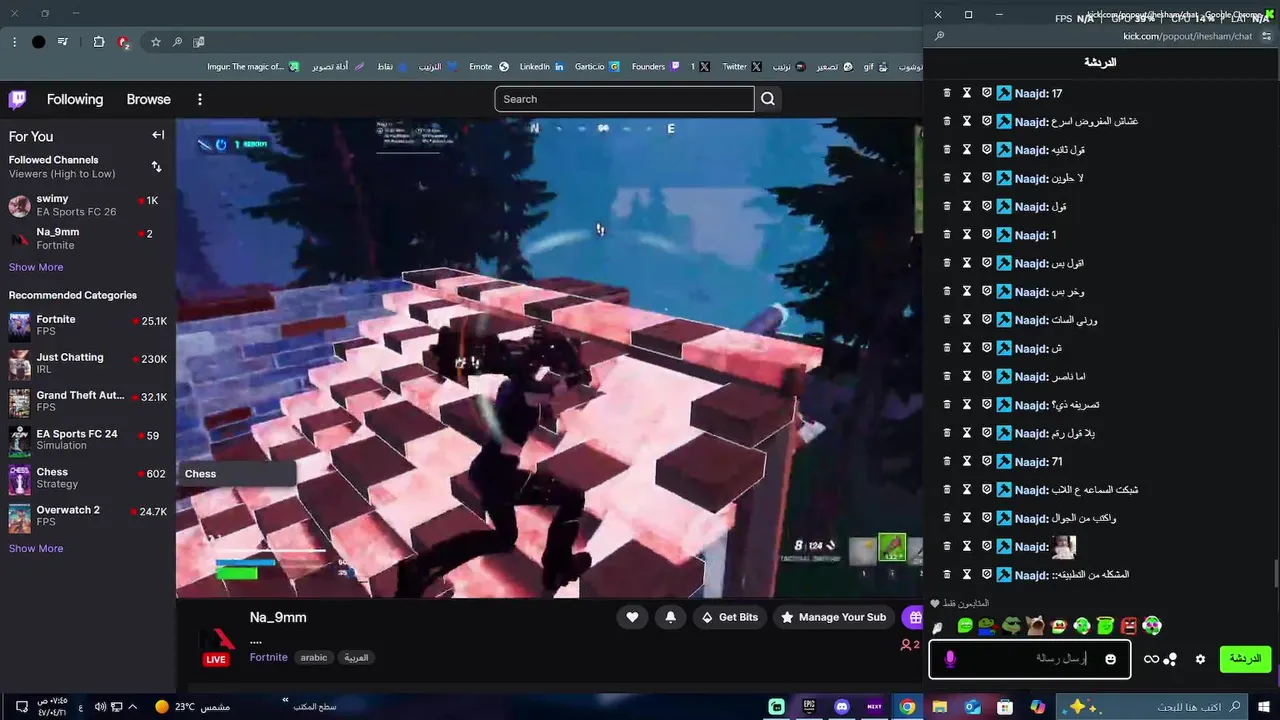Screen dimensions: 1280x720
Task: Open Chrome three-dot menu
Action: click(14, 42)
